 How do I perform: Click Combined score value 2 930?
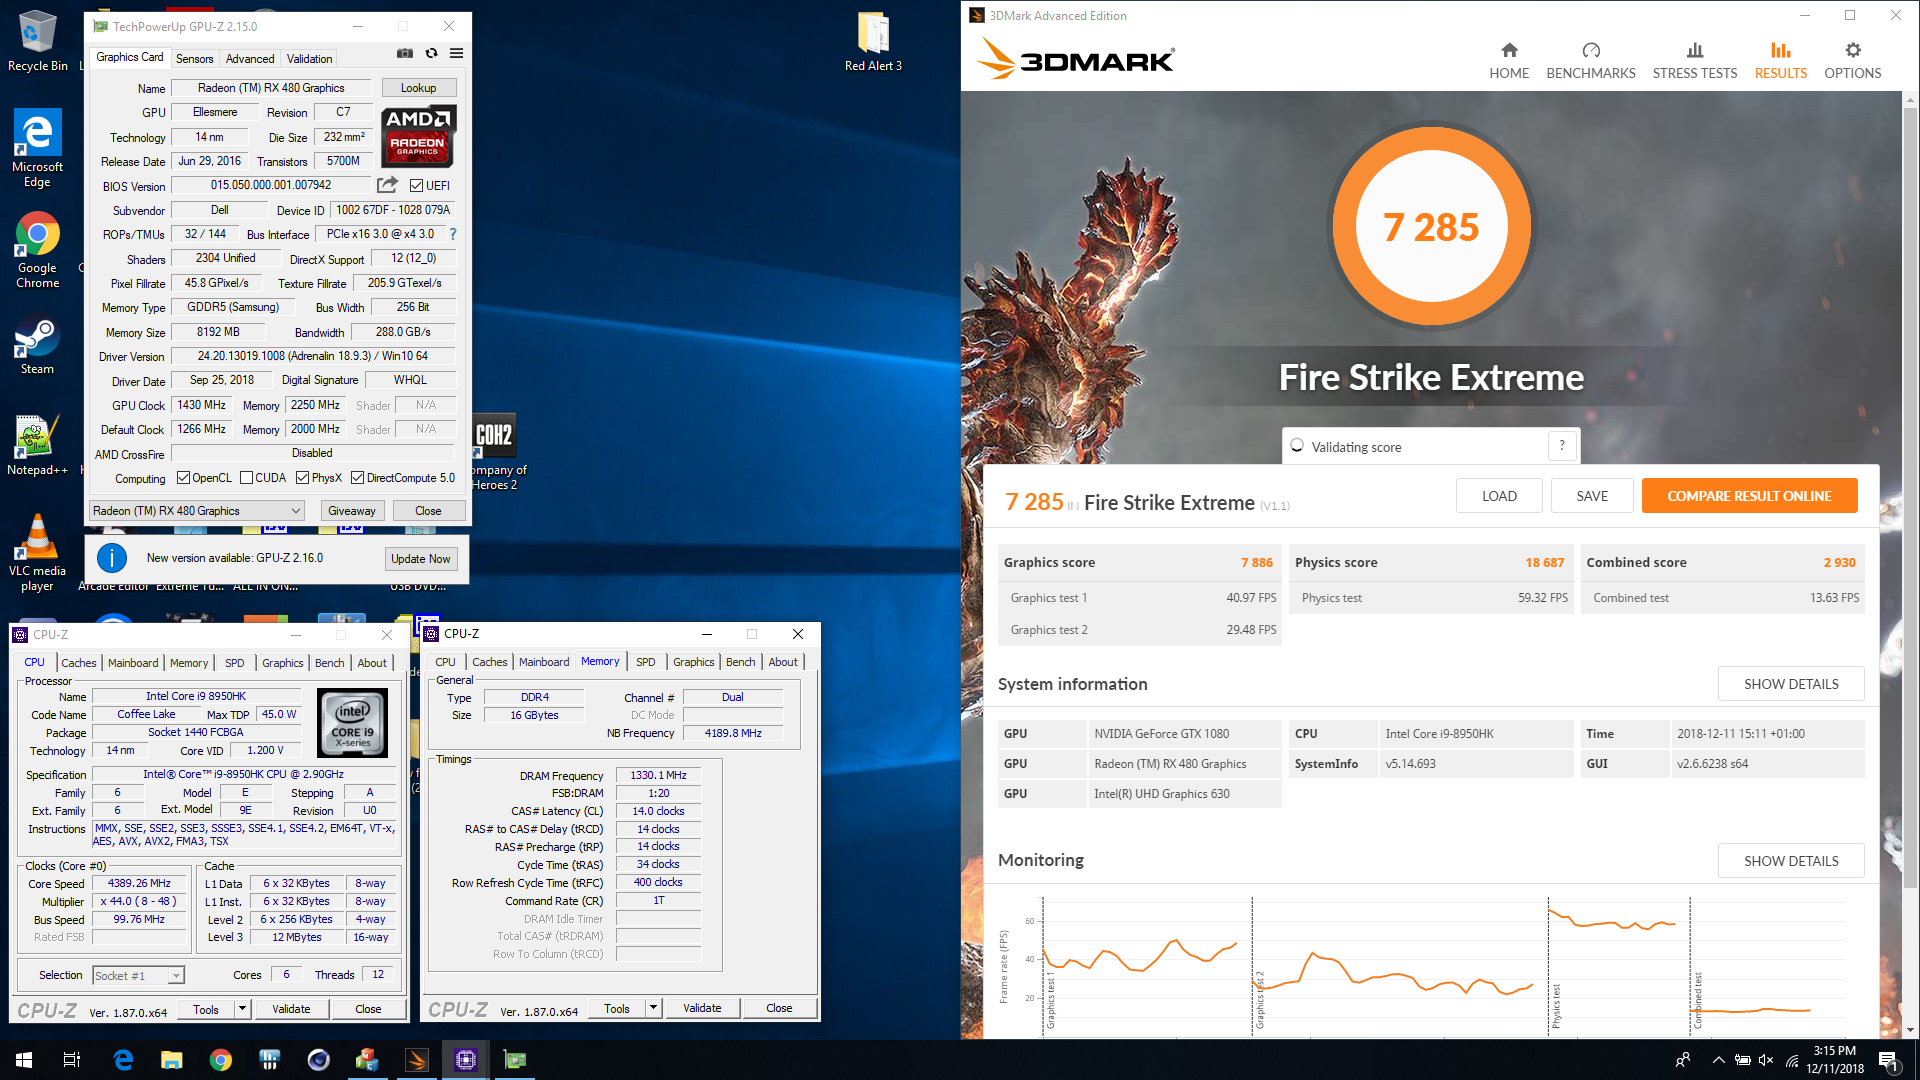tap(1839, 562)
